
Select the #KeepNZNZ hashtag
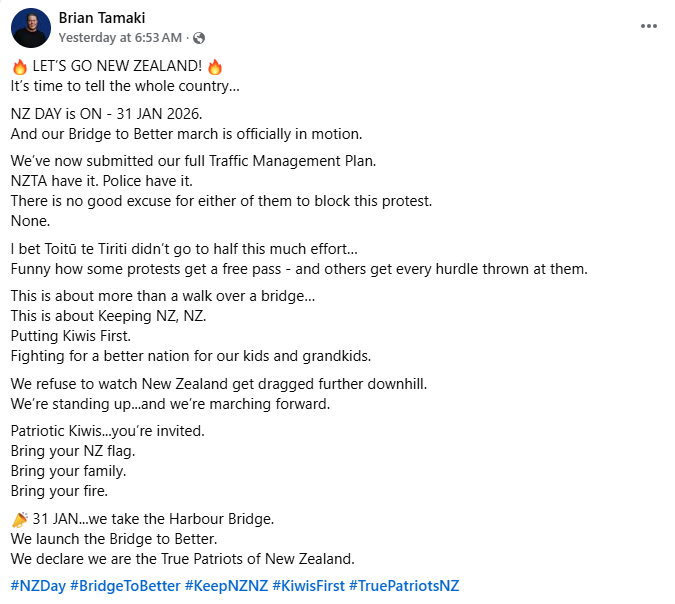click(226, 585)
